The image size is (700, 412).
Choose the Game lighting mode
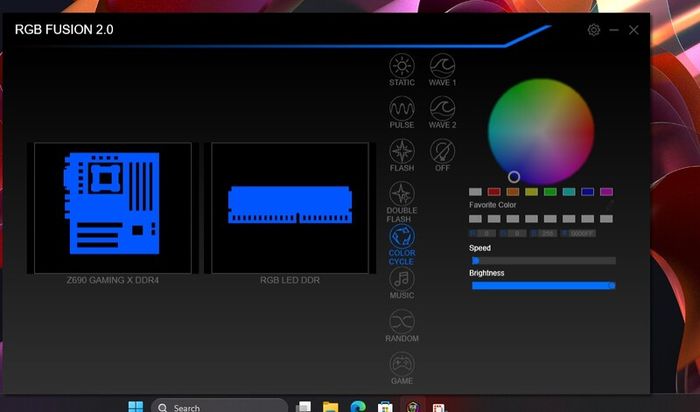402,368
